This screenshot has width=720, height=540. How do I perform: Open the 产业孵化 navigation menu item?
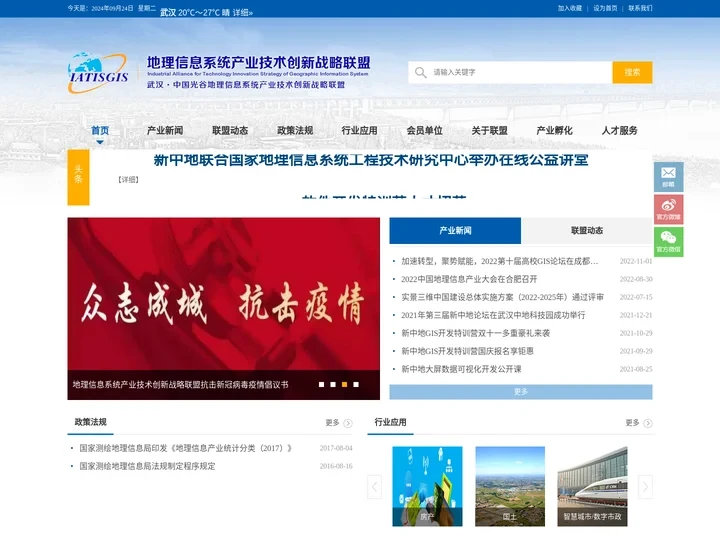pyautogui.click(x=555, y=130)
